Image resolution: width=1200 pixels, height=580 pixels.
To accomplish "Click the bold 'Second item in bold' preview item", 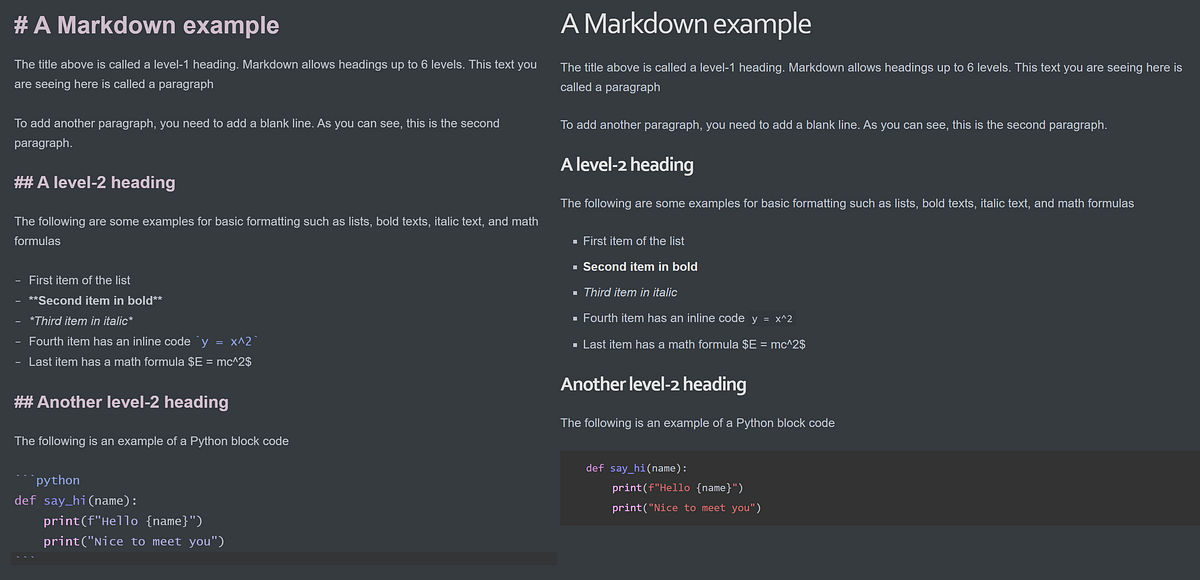I will coord(640,266).
